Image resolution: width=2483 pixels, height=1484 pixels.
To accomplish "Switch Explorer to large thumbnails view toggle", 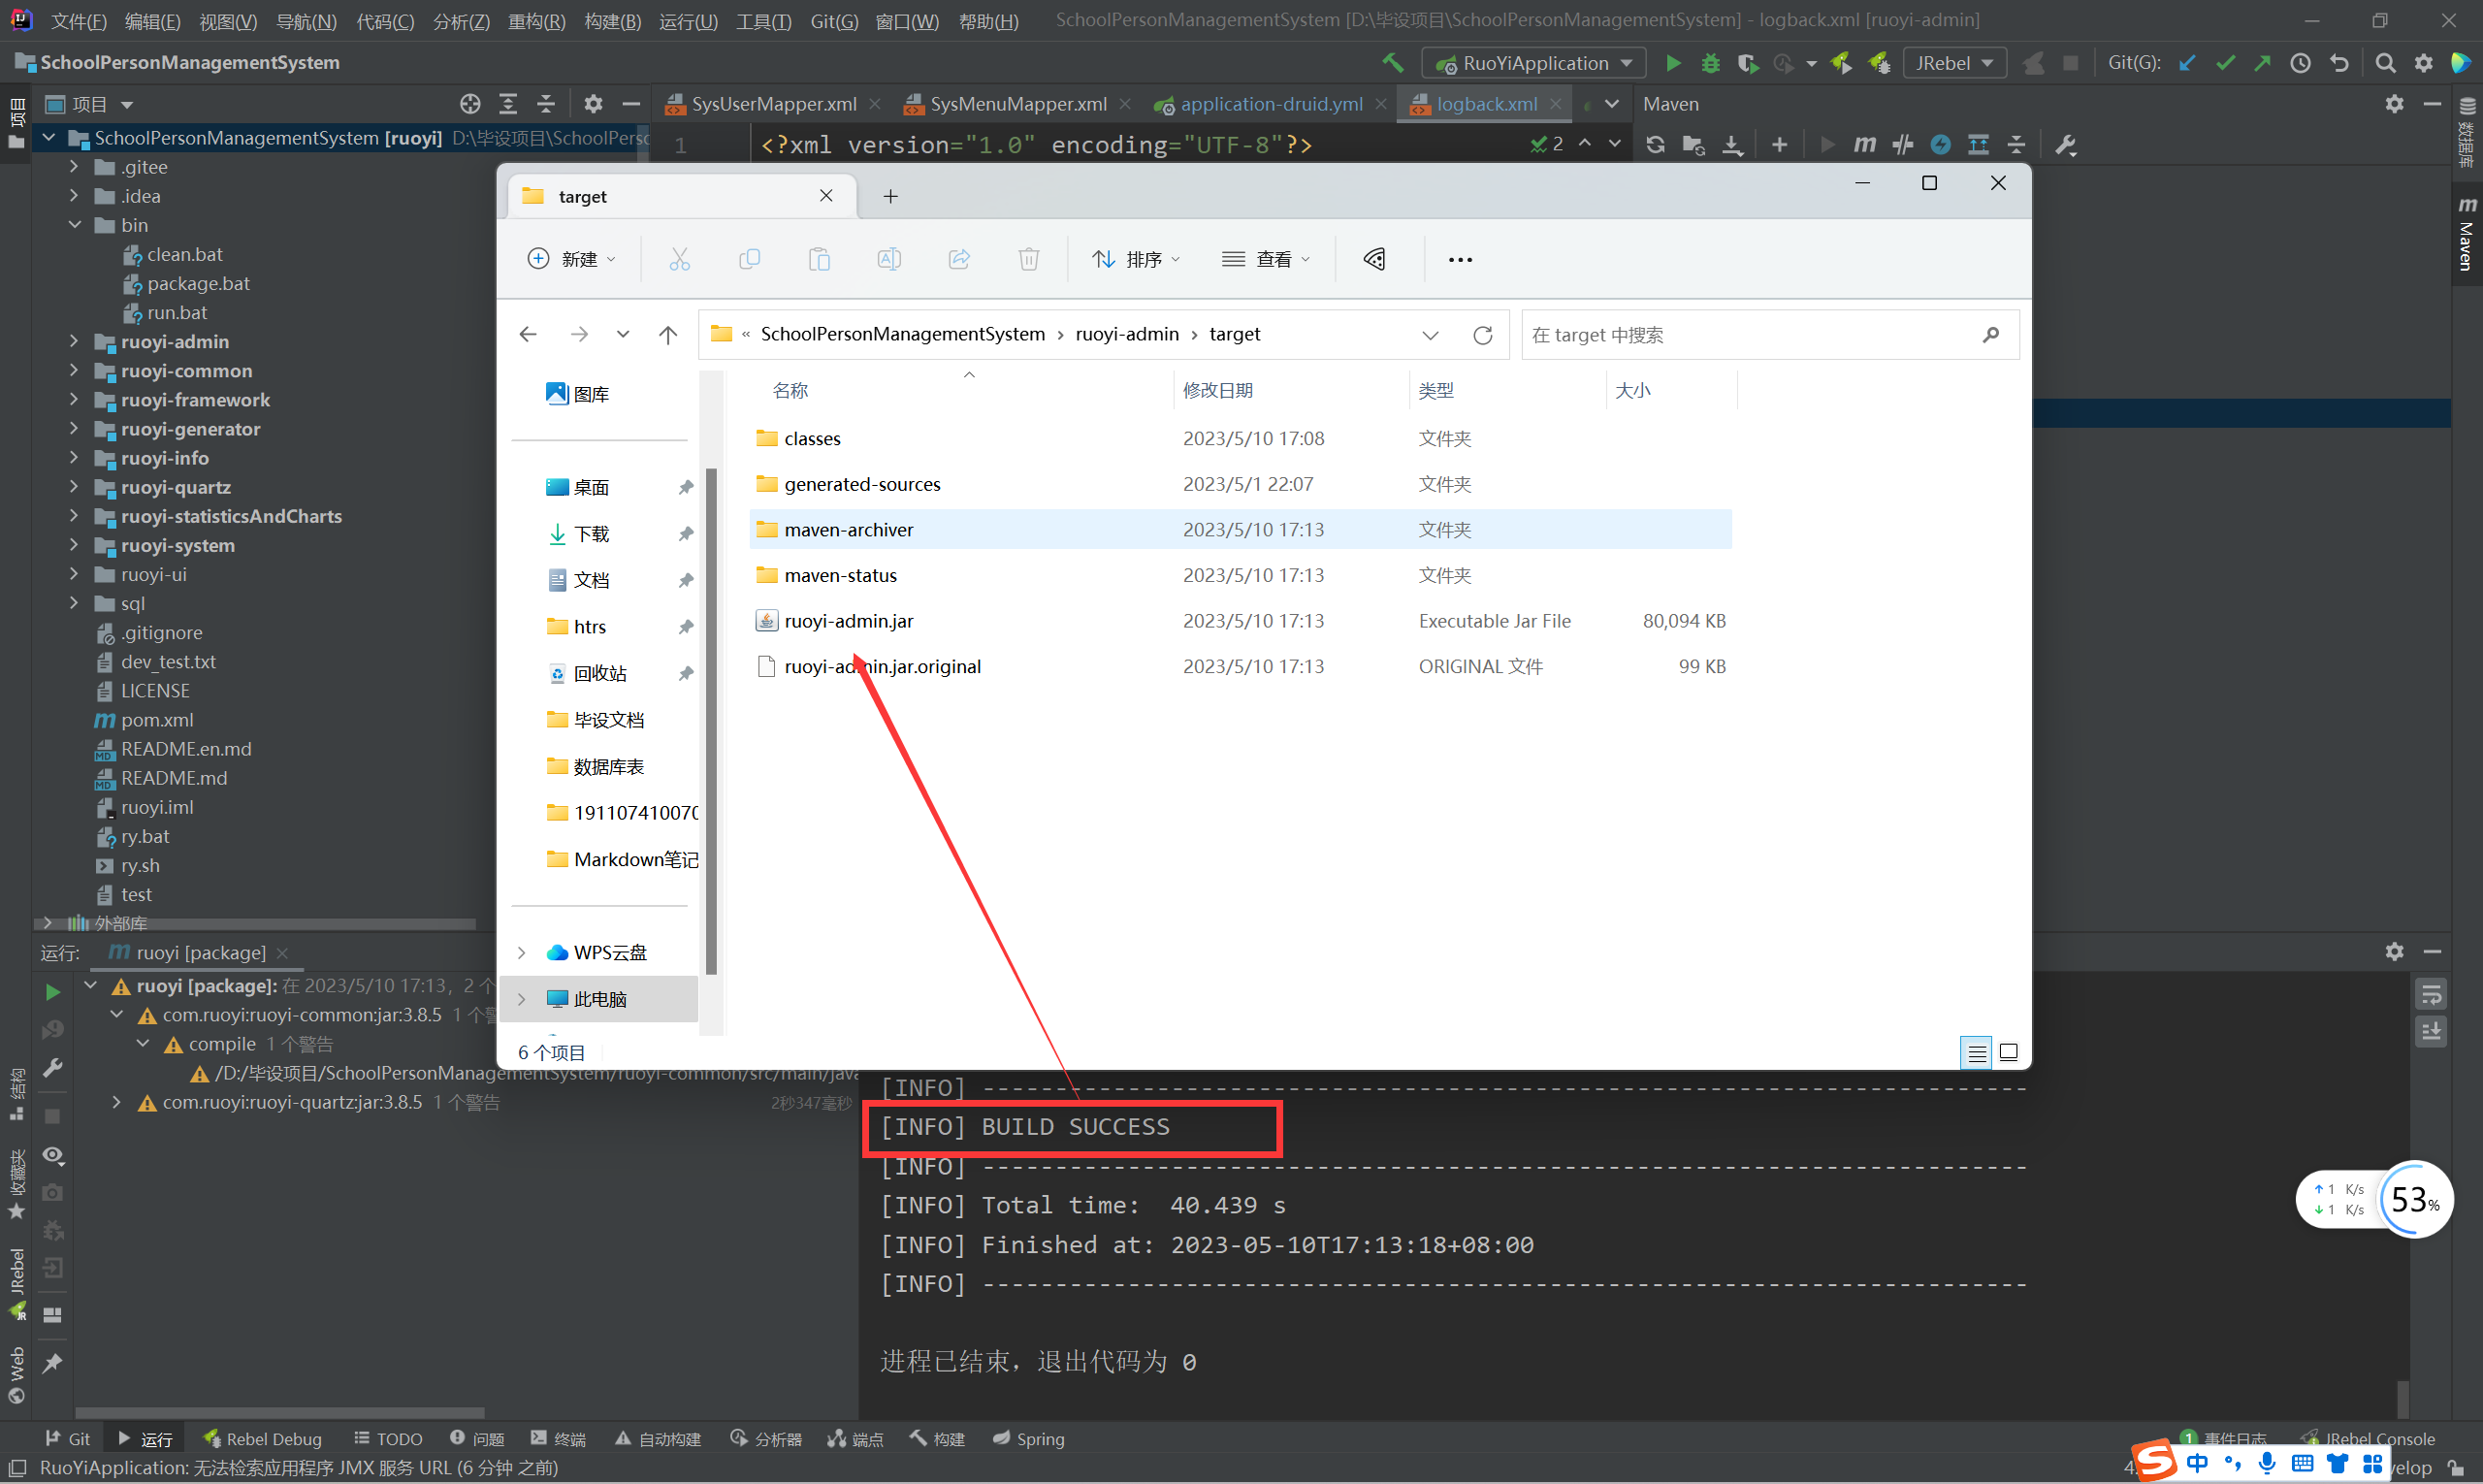I will tap(2008, 1052).
